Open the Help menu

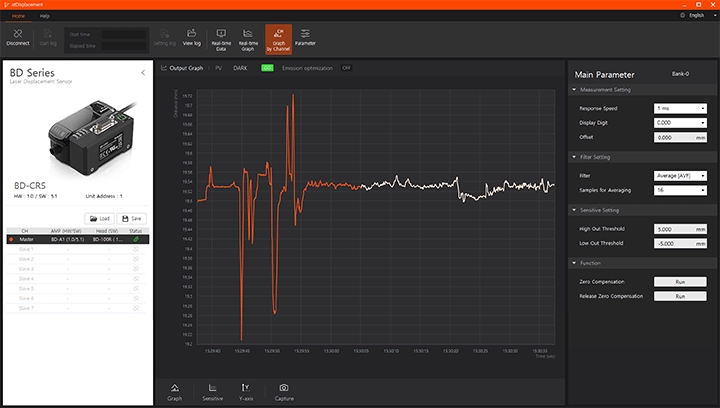[44, 16]
